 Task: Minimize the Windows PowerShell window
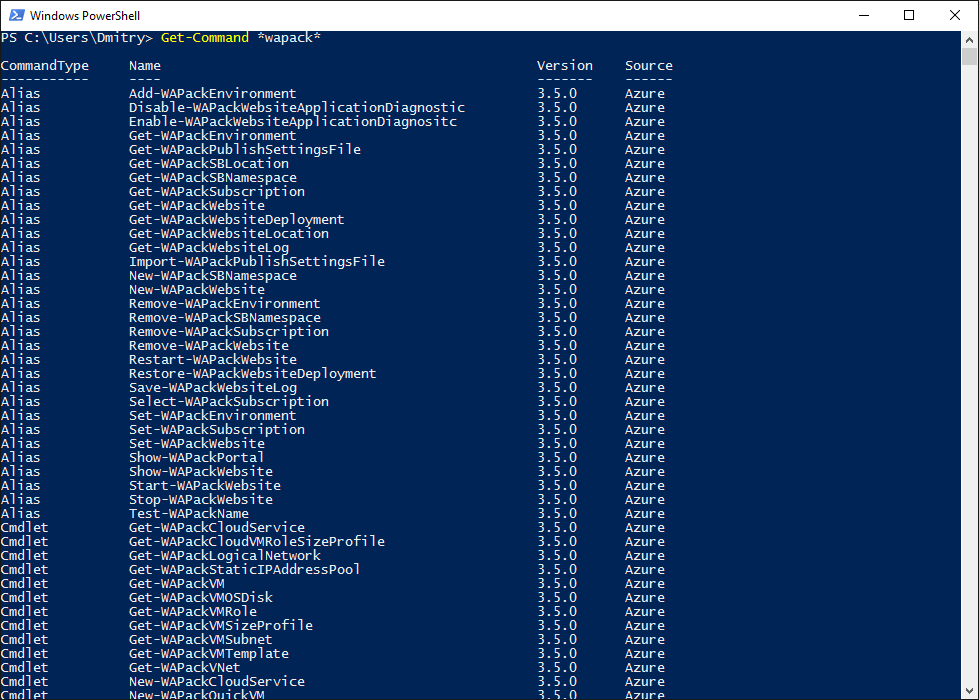pyautogui.click(x=863, y=15)
